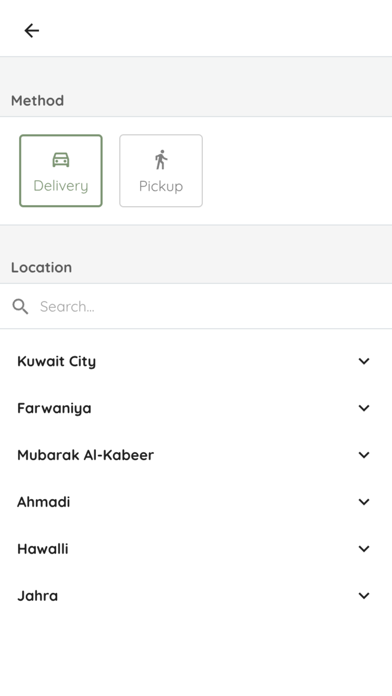Choose Hawalli from the location list
The width and height of the screenshot is (392, 696).
pos(196,549)
